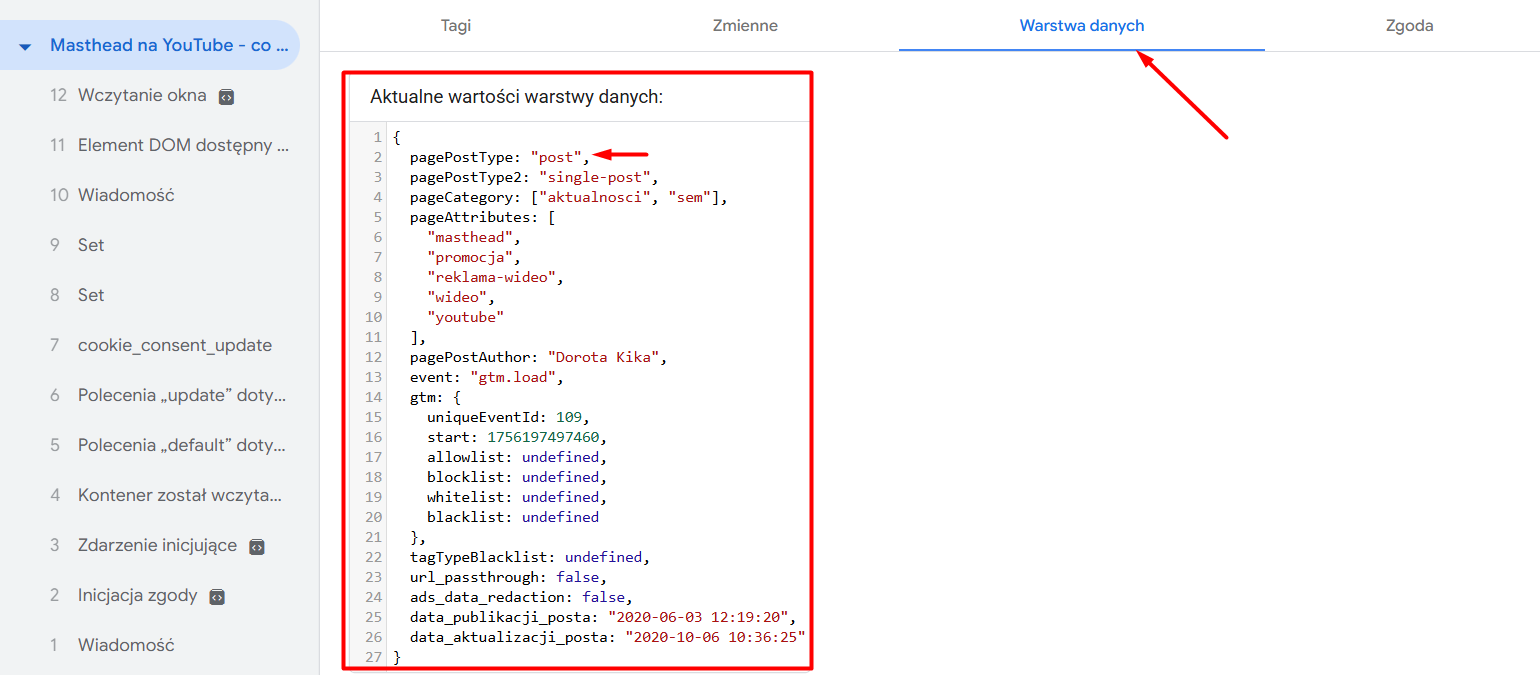Click the whitelist: undefined line
Viewport: 1540px width, 675px height.
click(x=516, y=497)
